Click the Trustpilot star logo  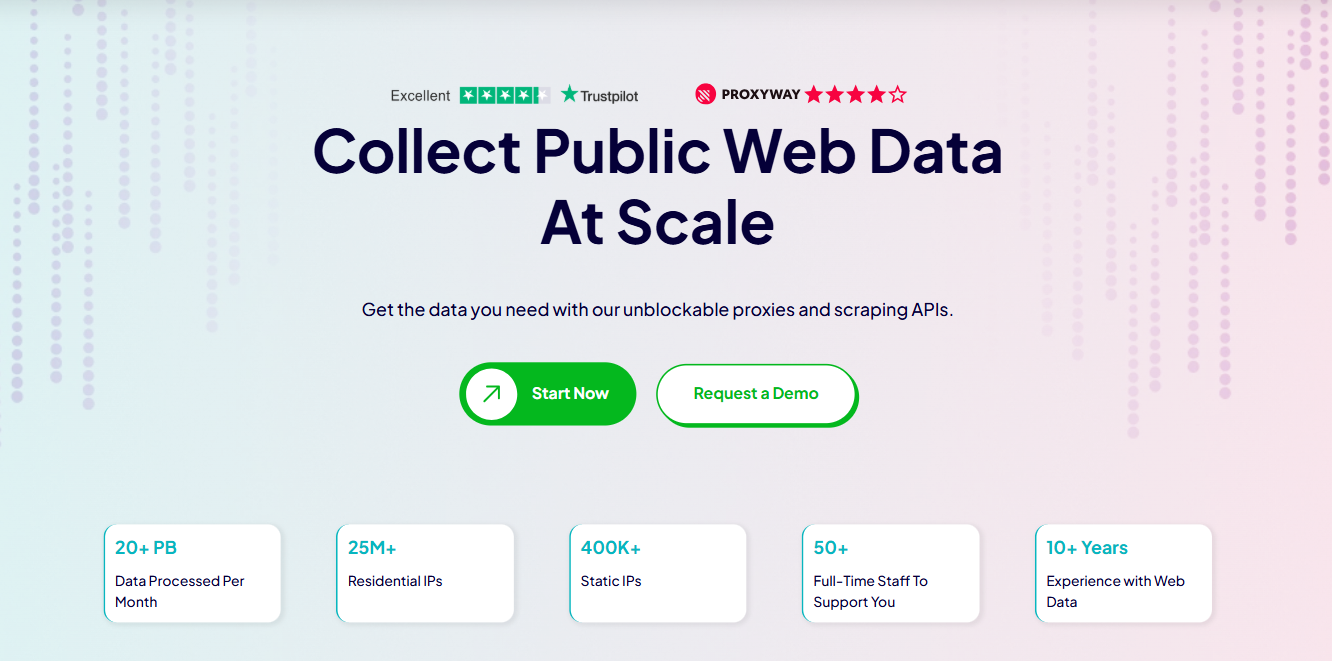pyautogui.click(x=570, y=94)
